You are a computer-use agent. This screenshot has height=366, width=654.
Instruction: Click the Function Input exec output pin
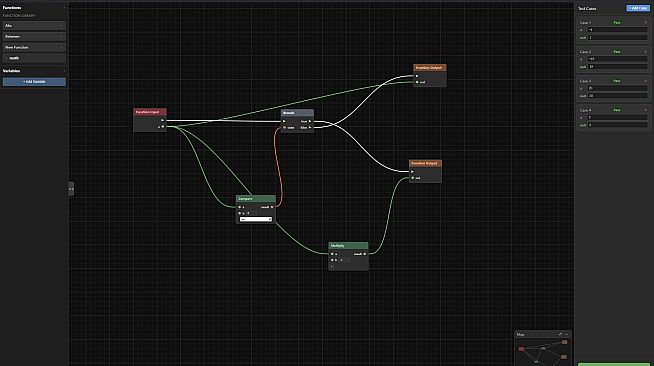click(x=163, y=120)
